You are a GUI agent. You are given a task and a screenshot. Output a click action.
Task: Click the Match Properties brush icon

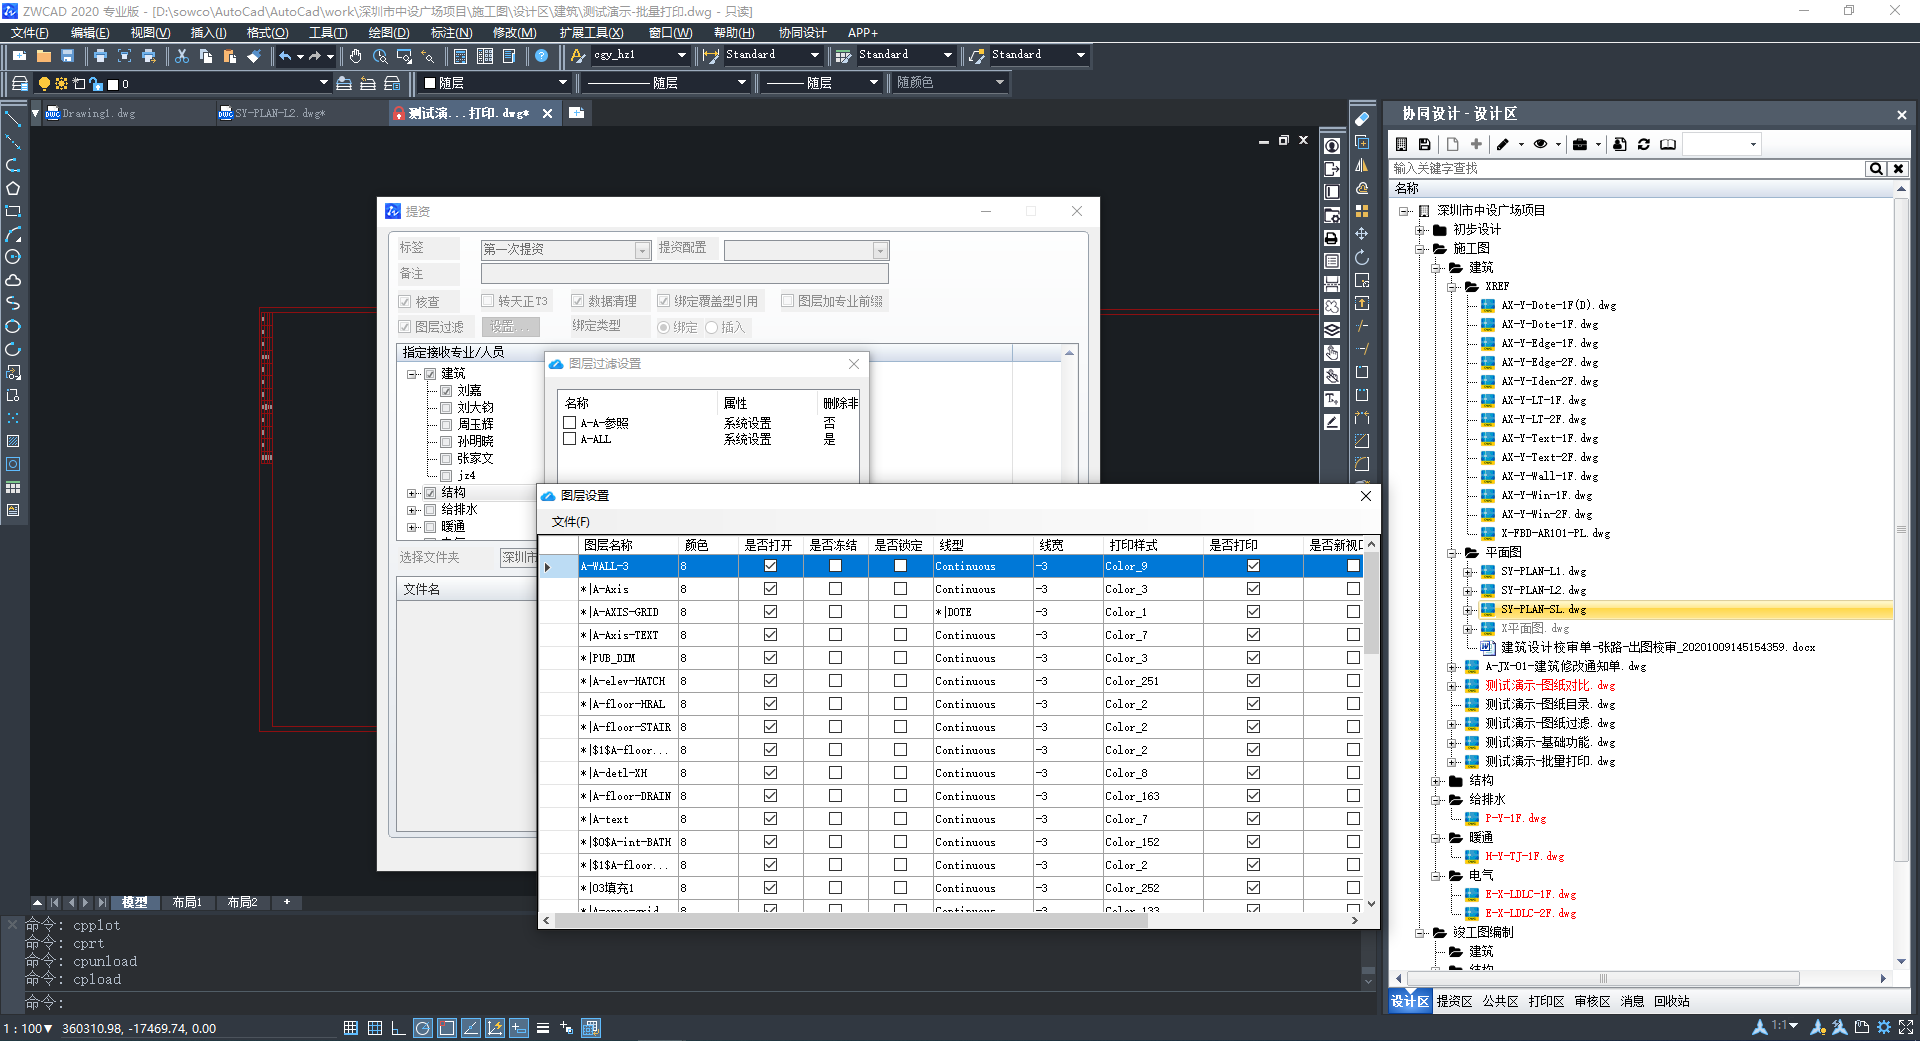[254, 56]
